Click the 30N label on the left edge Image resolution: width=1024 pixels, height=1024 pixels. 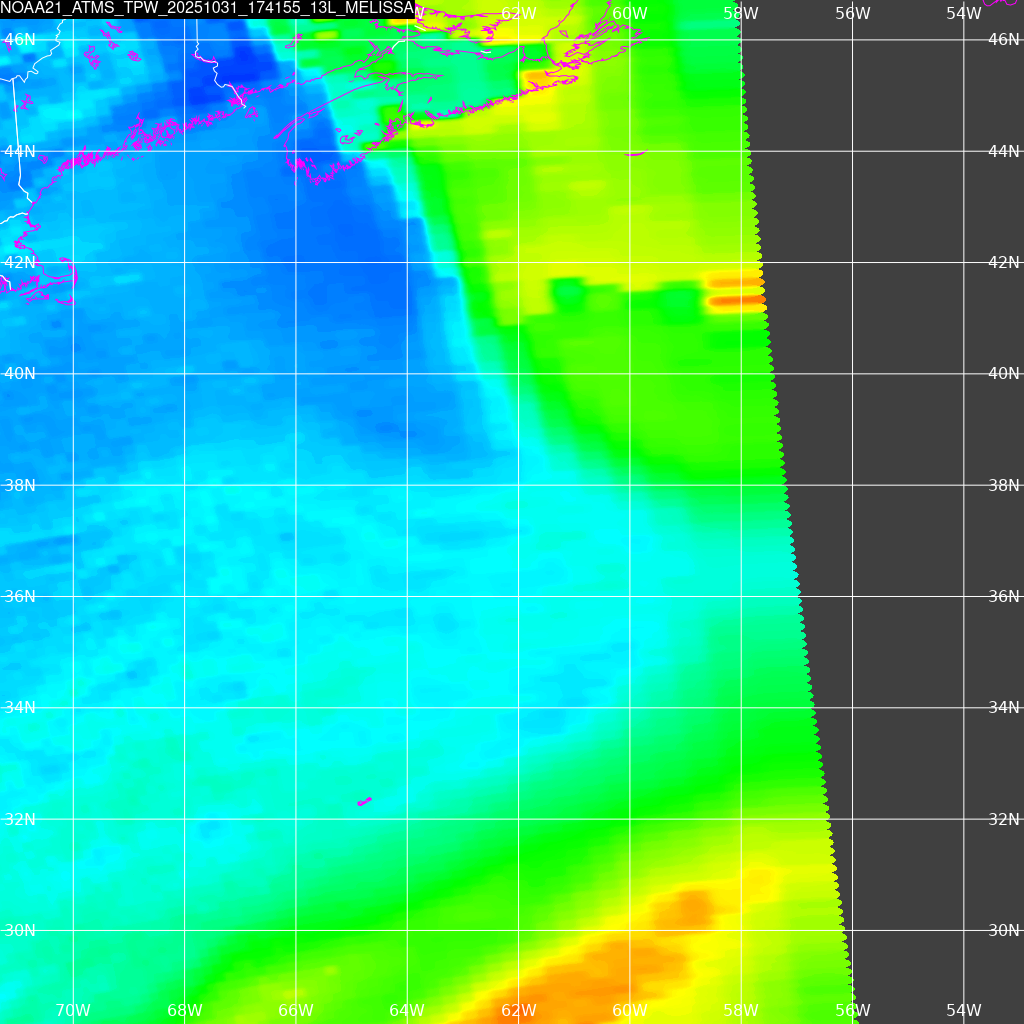point(20,930)
